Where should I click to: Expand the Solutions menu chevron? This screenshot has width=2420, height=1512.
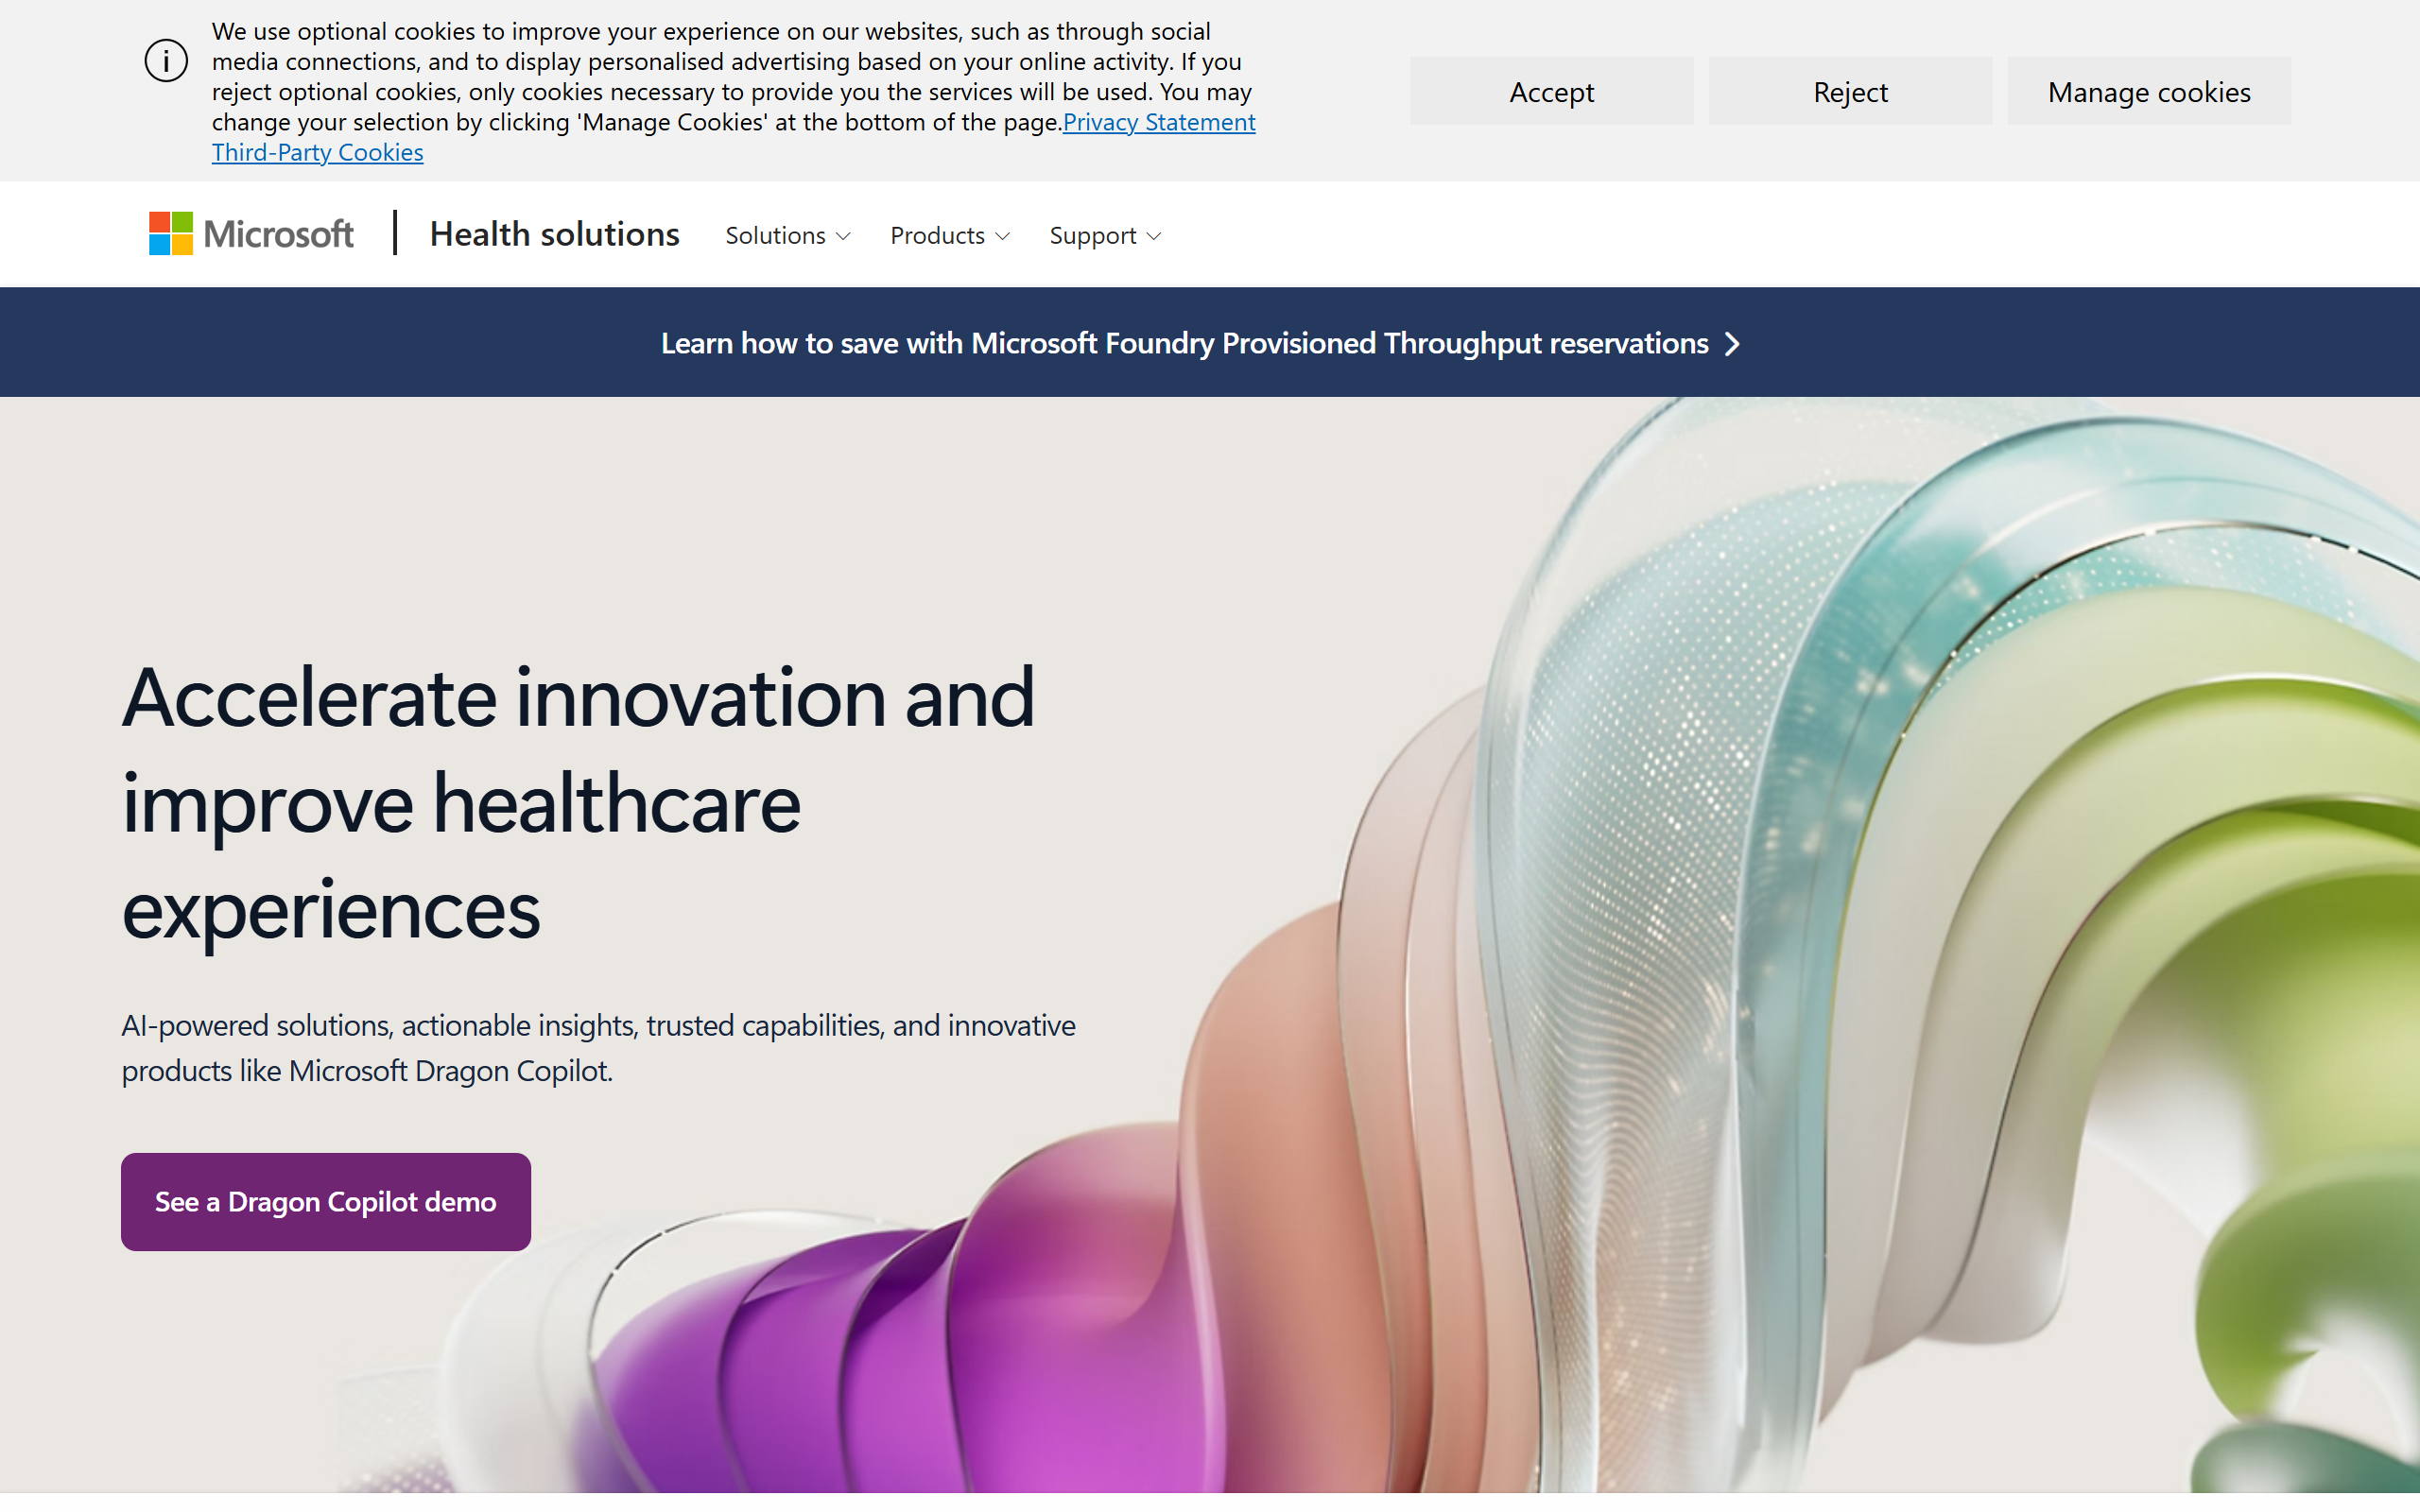(x=843, y=236)
